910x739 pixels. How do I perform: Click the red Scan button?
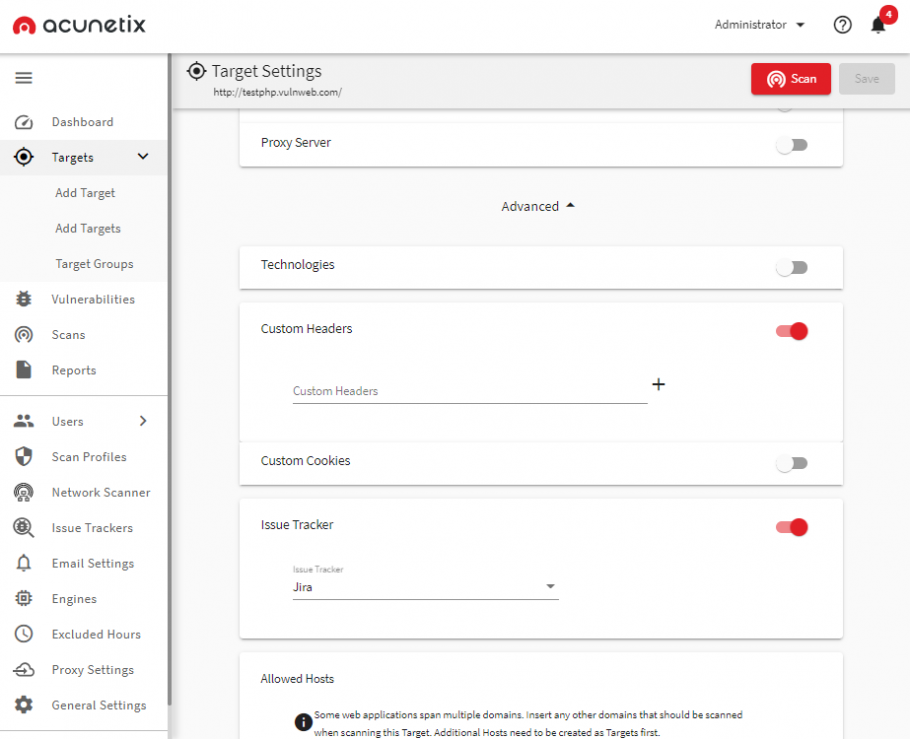tap(790, 79)
